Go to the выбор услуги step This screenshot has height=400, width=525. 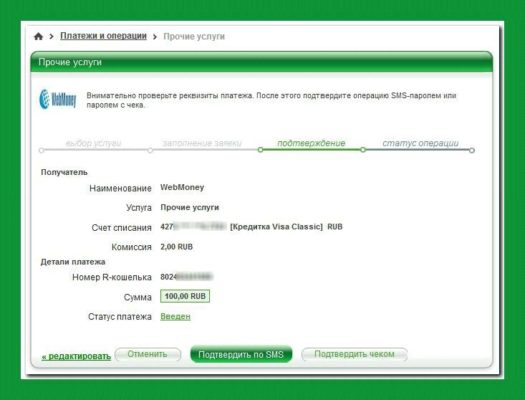93,143
